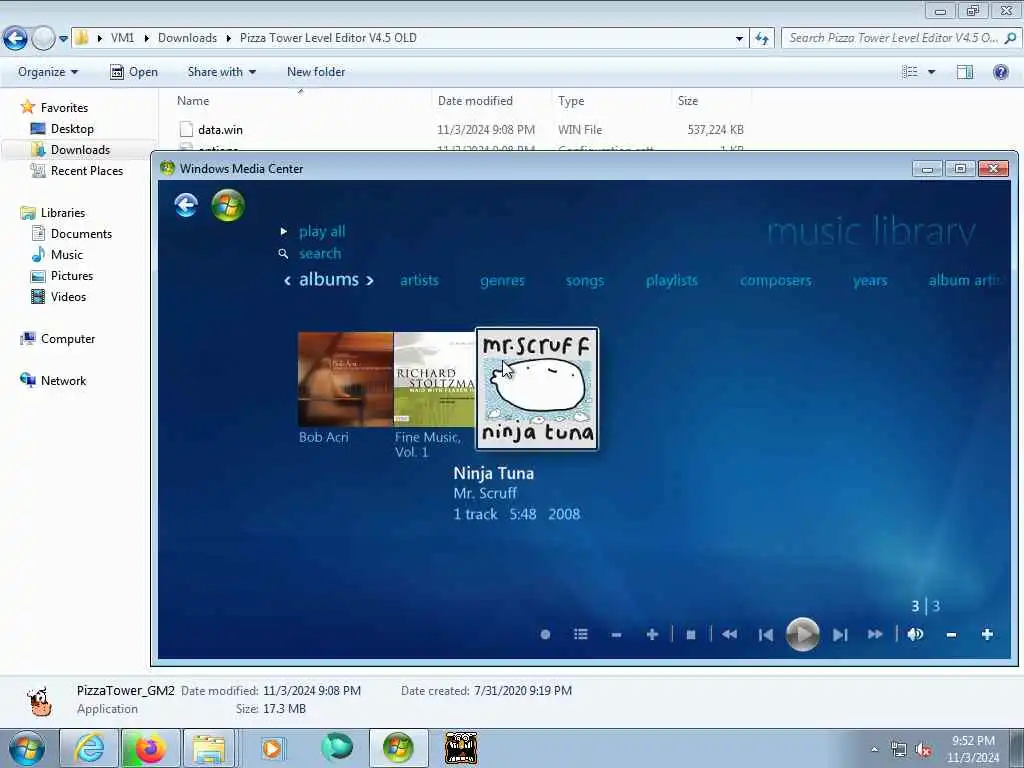Click Explorer forward navigation button
Screen dimensions: 1024x768
(43, 39)
